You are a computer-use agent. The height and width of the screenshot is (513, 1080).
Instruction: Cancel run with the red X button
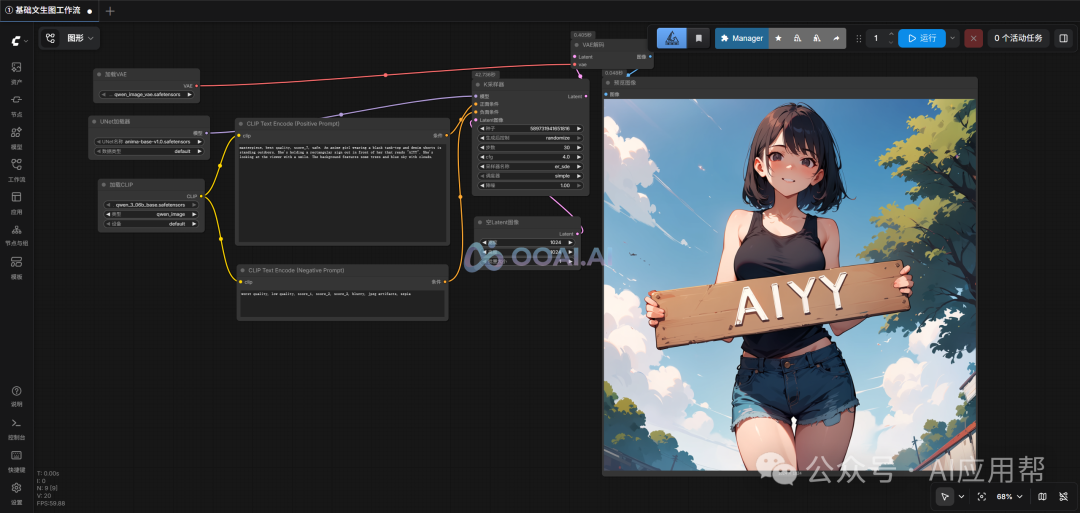pyautogui.click(x=973, y=39)
